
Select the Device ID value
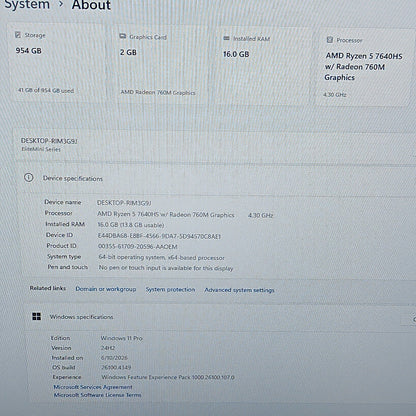(x=159, y=236)
